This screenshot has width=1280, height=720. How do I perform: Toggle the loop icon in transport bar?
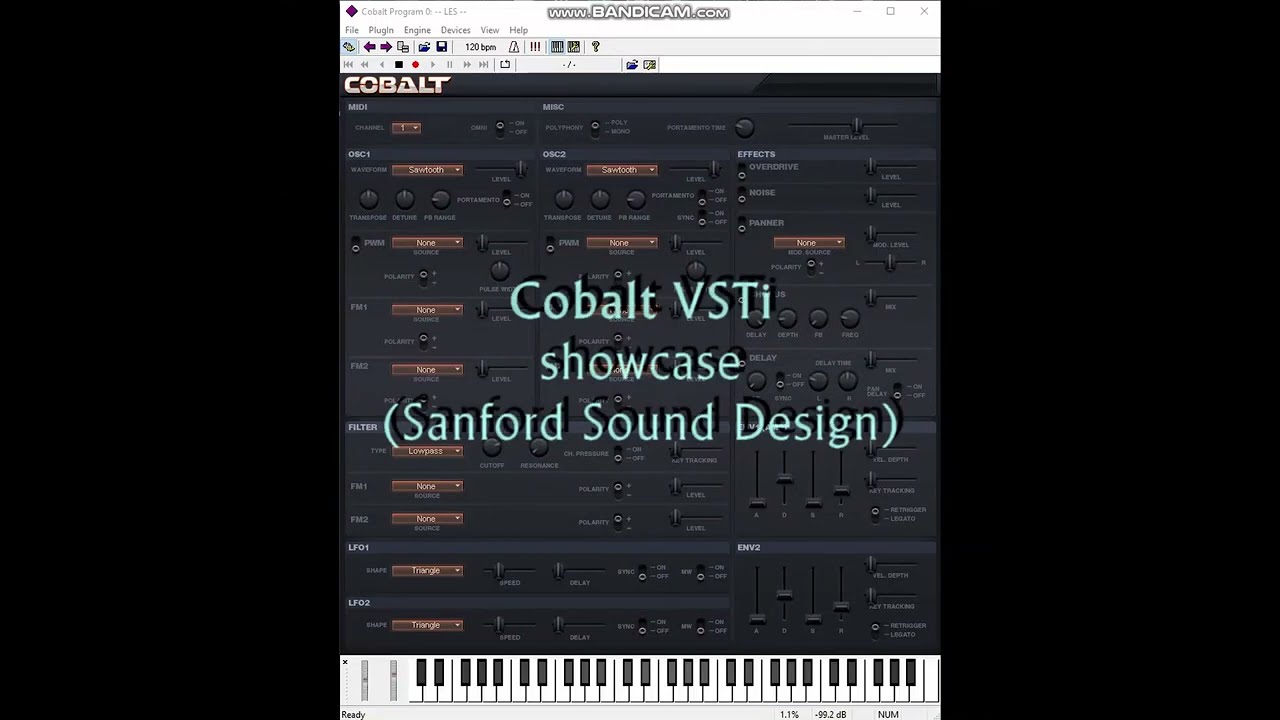tap(505, 65)
